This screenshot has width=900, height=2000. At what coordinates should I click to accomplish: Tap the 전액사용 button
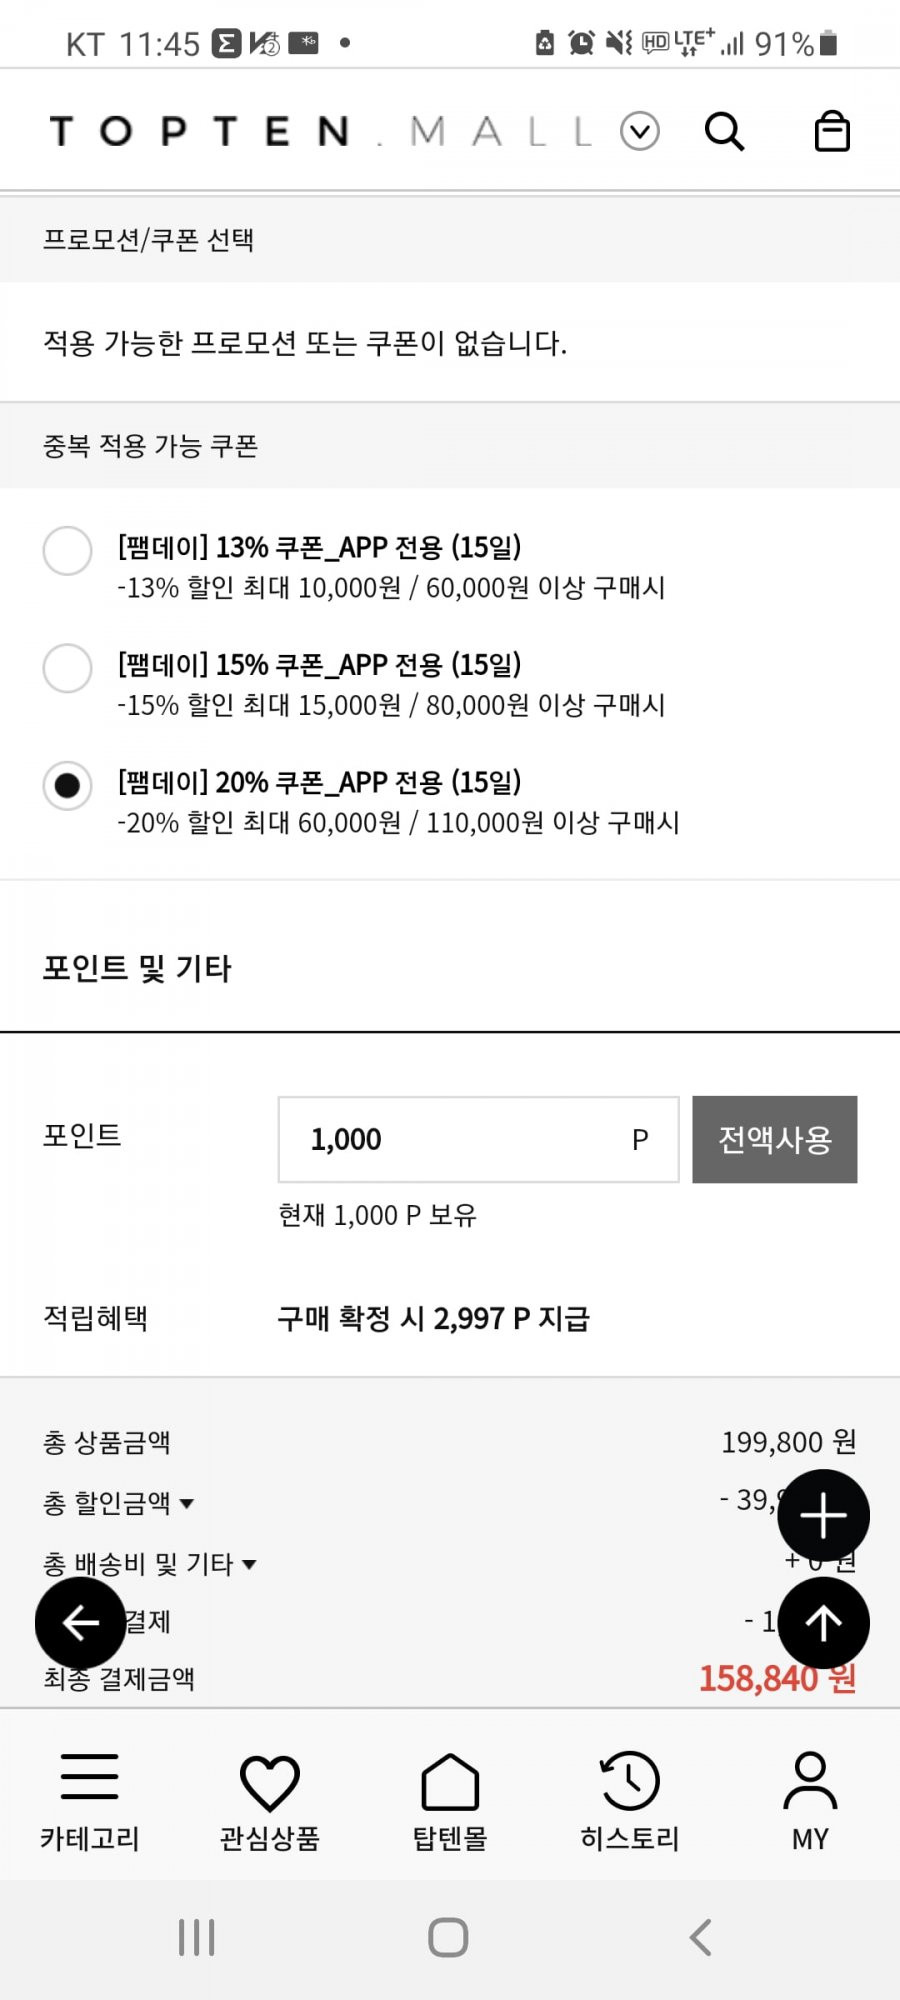(x=775, y=1140)
